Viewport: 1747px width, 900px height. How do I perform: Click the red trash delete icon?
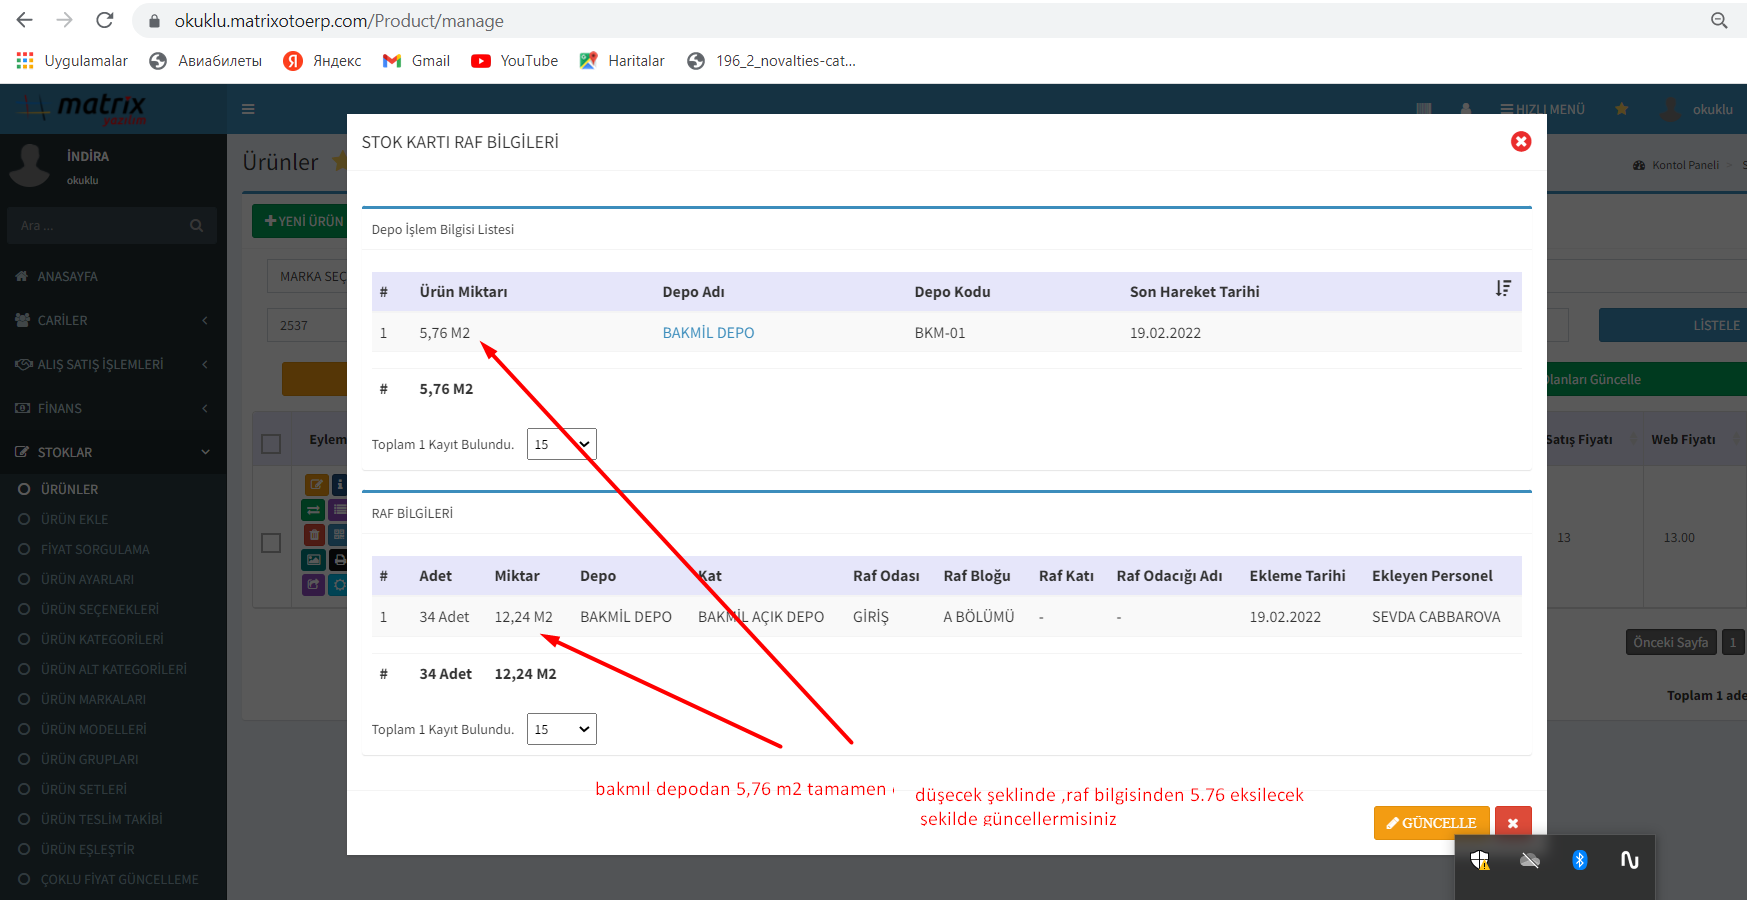(x=314, y=535)
